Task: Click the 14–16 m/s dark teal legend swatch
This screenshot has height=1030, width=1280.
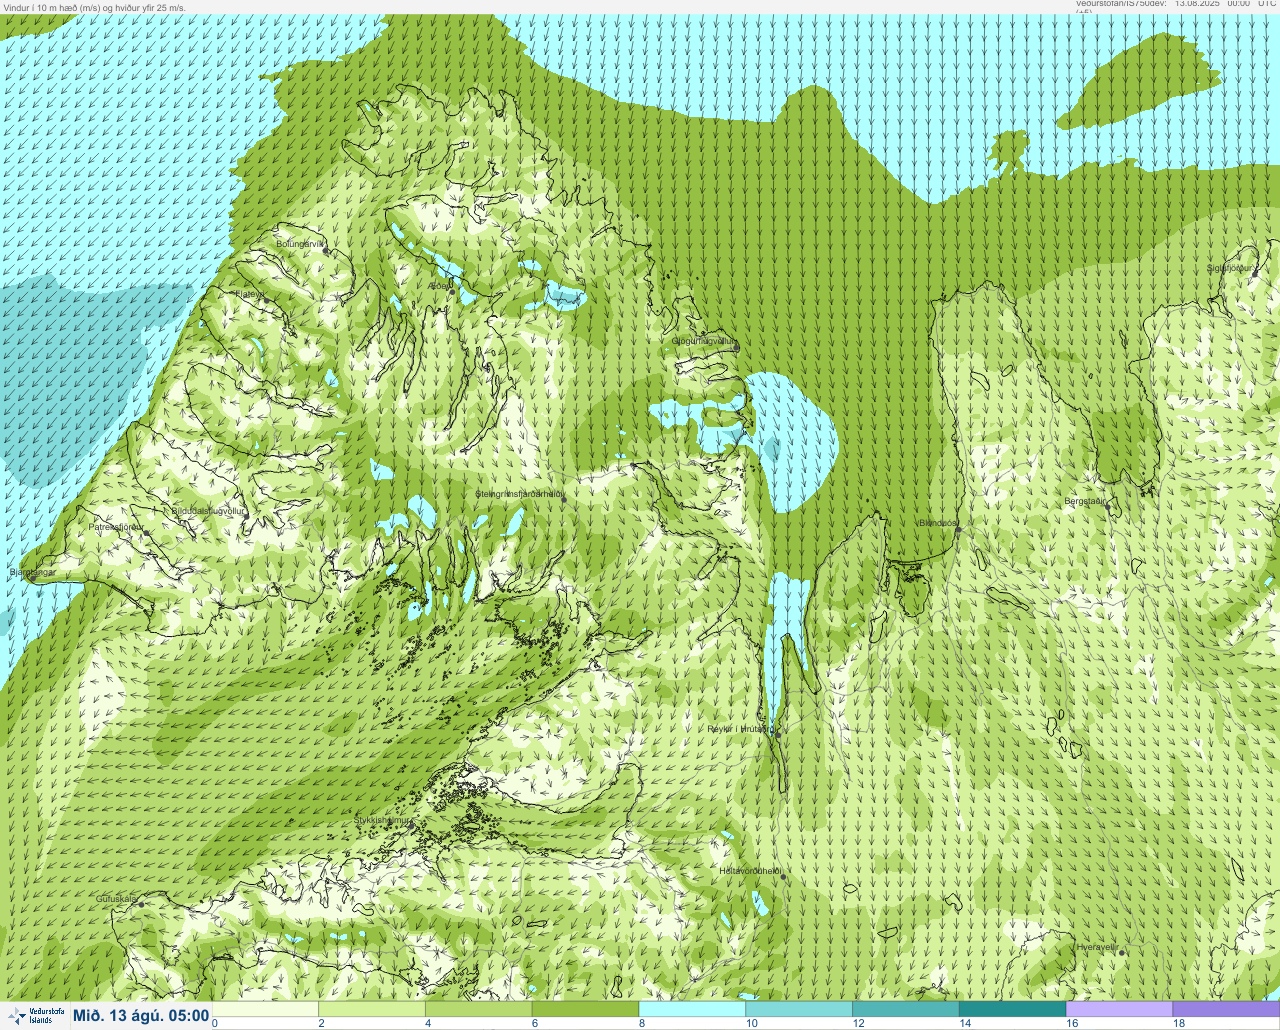Action: point(1012,1009)
